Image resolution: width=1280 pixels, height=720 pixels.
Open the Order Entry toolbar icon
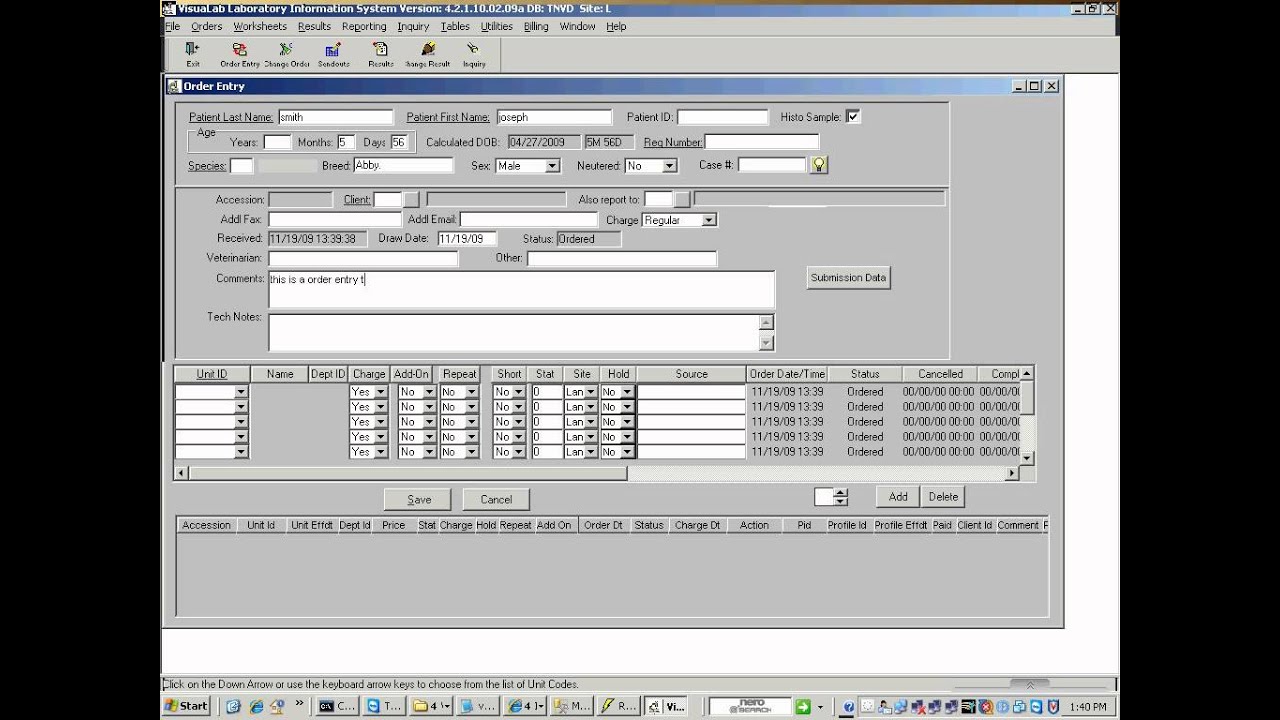pos(240,53)
